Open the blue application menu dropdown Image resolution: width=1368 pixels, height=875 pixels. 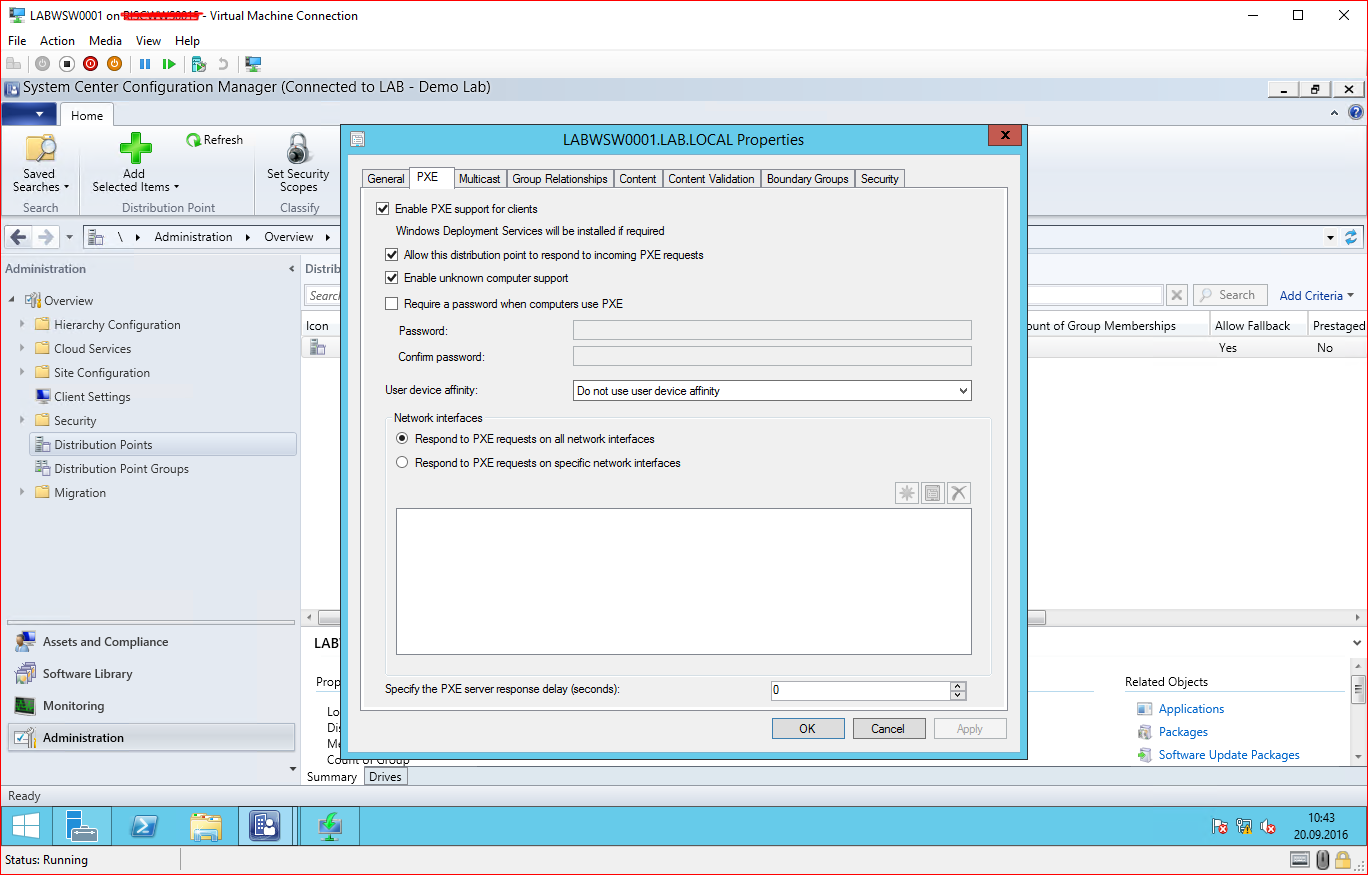28,114
